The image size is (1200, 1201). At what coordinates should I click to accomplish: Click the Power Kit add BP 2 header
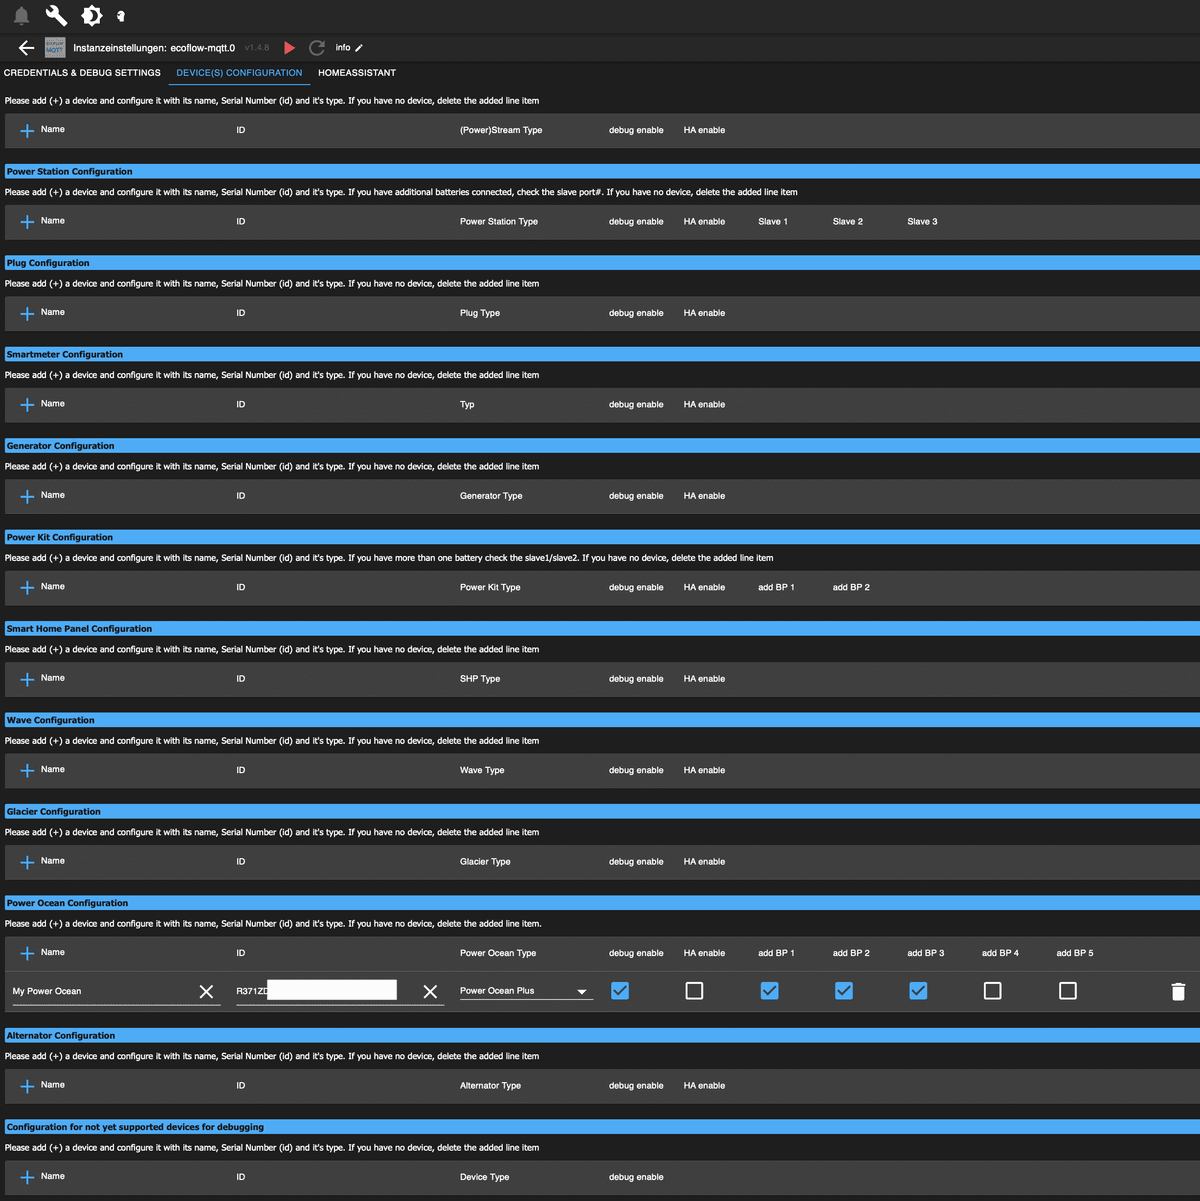click(x=851, y=588)
